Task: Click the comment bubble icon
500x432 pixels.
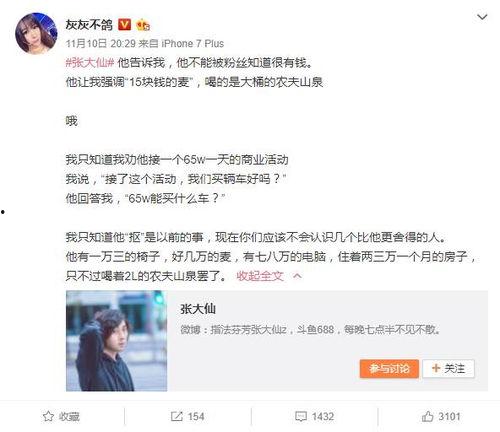Action: coord(301,417)
